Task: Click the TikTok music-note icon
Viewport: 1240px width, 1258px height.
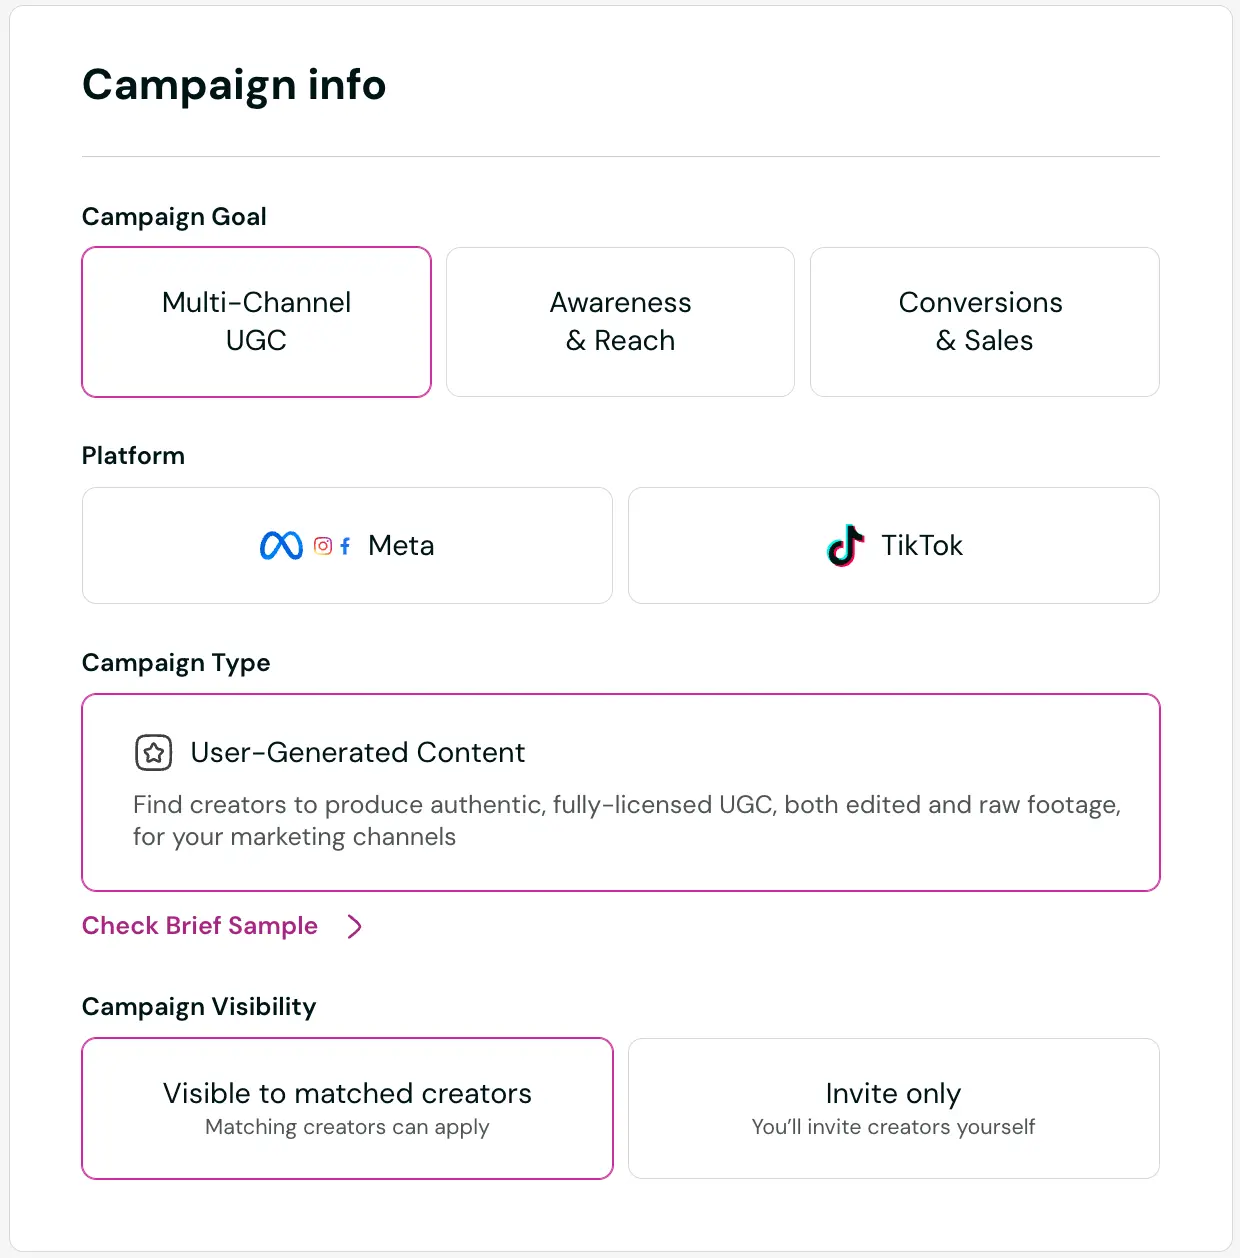Action: (x=845, y=545)
